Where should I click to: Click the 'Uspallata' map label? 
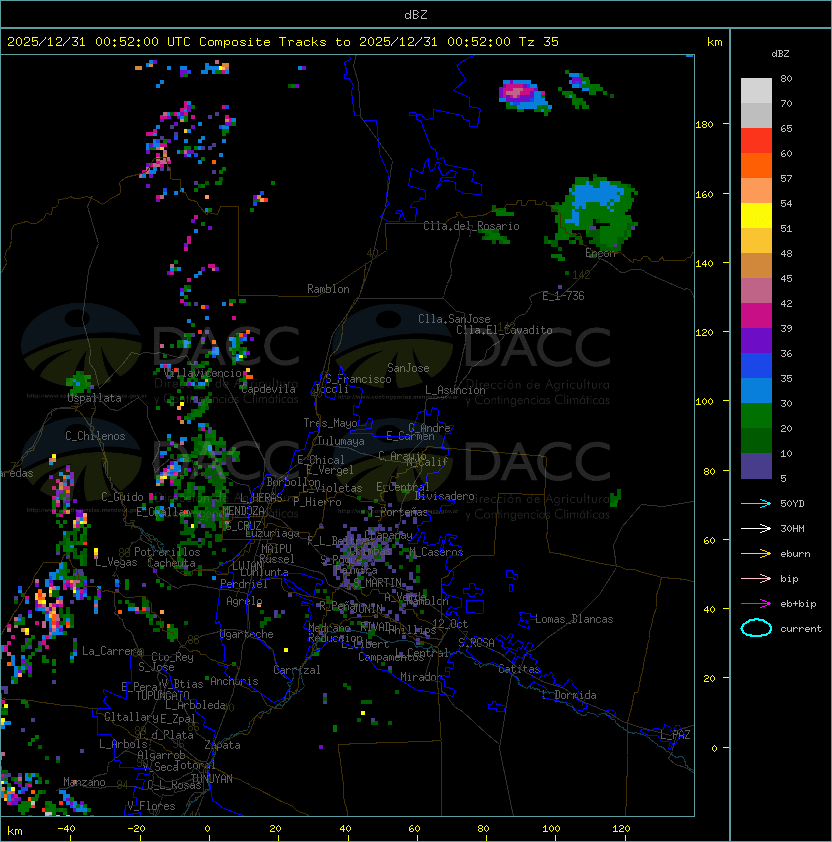click(95, 398)
